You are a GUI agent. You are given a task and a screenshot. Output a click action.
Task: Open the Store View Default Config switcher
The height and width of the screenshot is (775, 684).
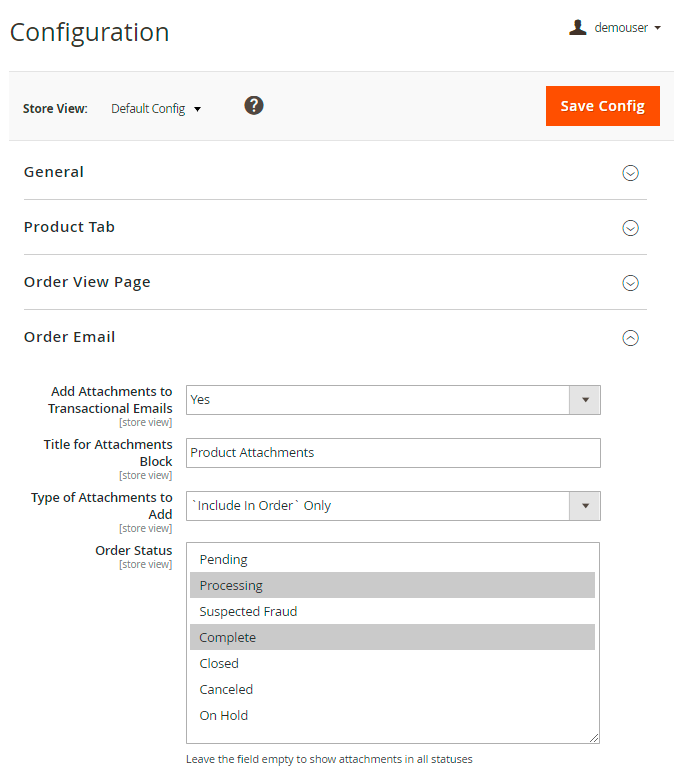tap(156, 108)
